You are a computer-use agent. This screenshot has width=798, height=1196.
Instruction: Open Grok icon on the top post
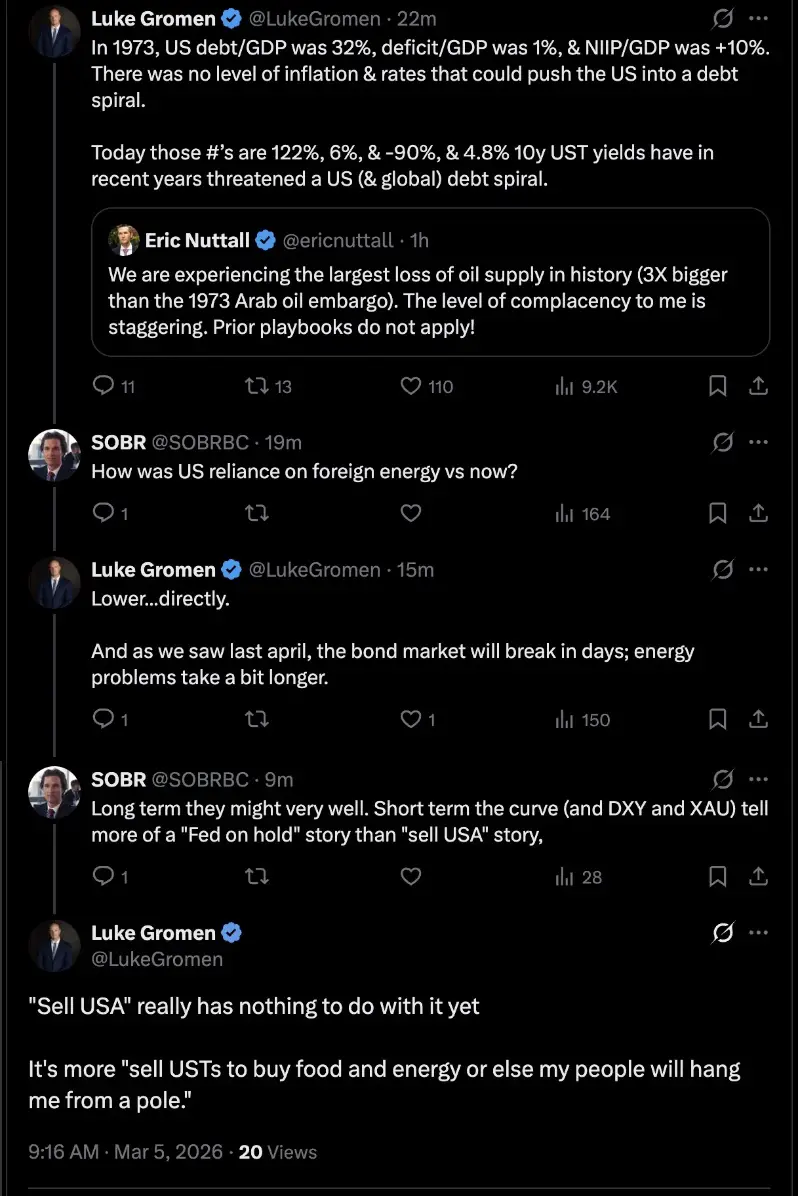point(720,19)
